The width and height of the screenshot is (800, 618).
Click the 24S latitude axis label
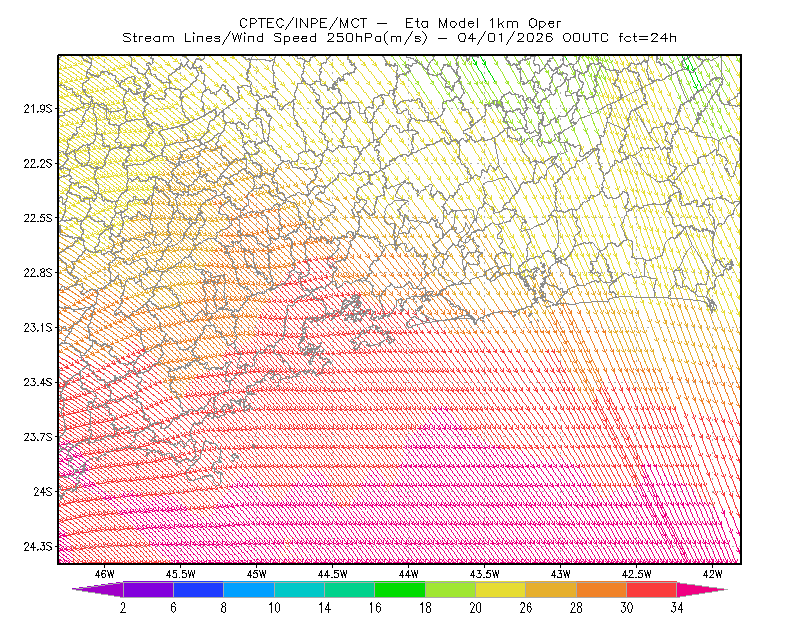[x=43, y=491]
